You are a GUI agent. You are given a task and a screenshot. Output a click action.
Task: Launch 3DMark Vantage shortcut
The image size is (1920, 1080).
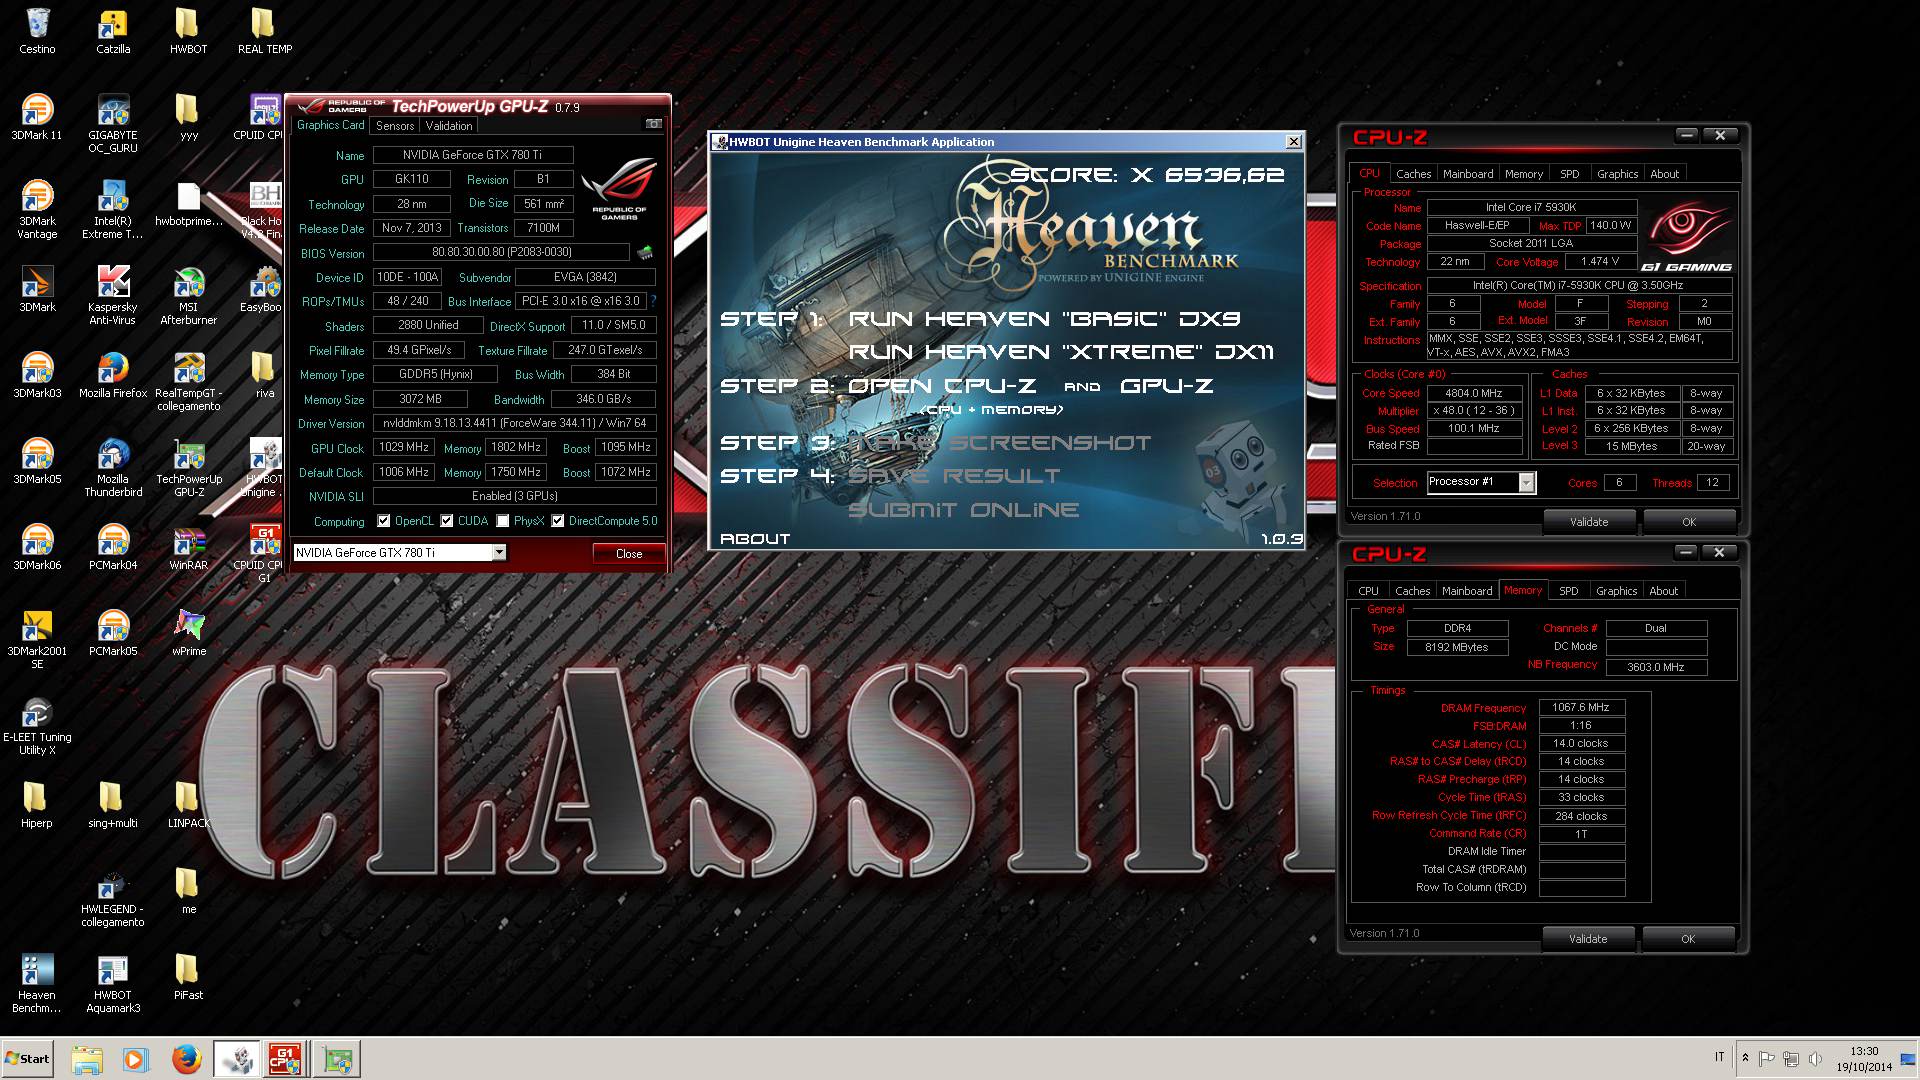point(37,210)
